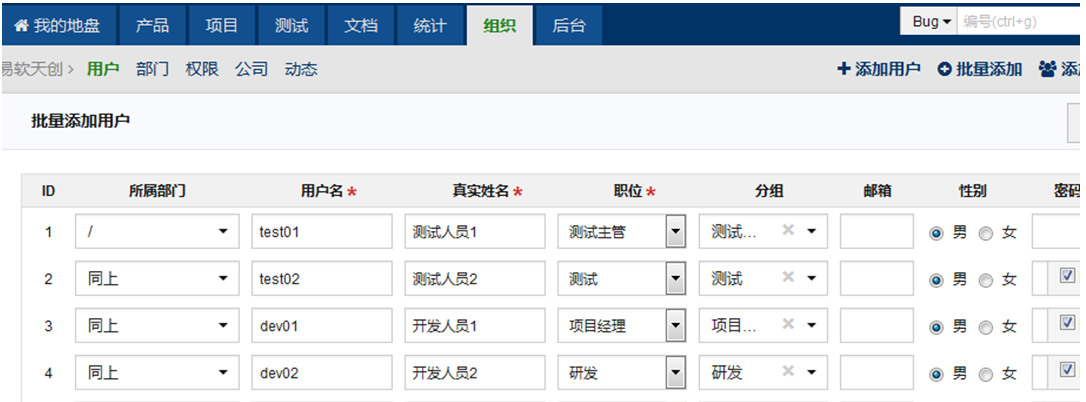The height and width of the screenshot is (402, 1086).
Task: Switch to the 产品 tab
Action: [152, 26]
